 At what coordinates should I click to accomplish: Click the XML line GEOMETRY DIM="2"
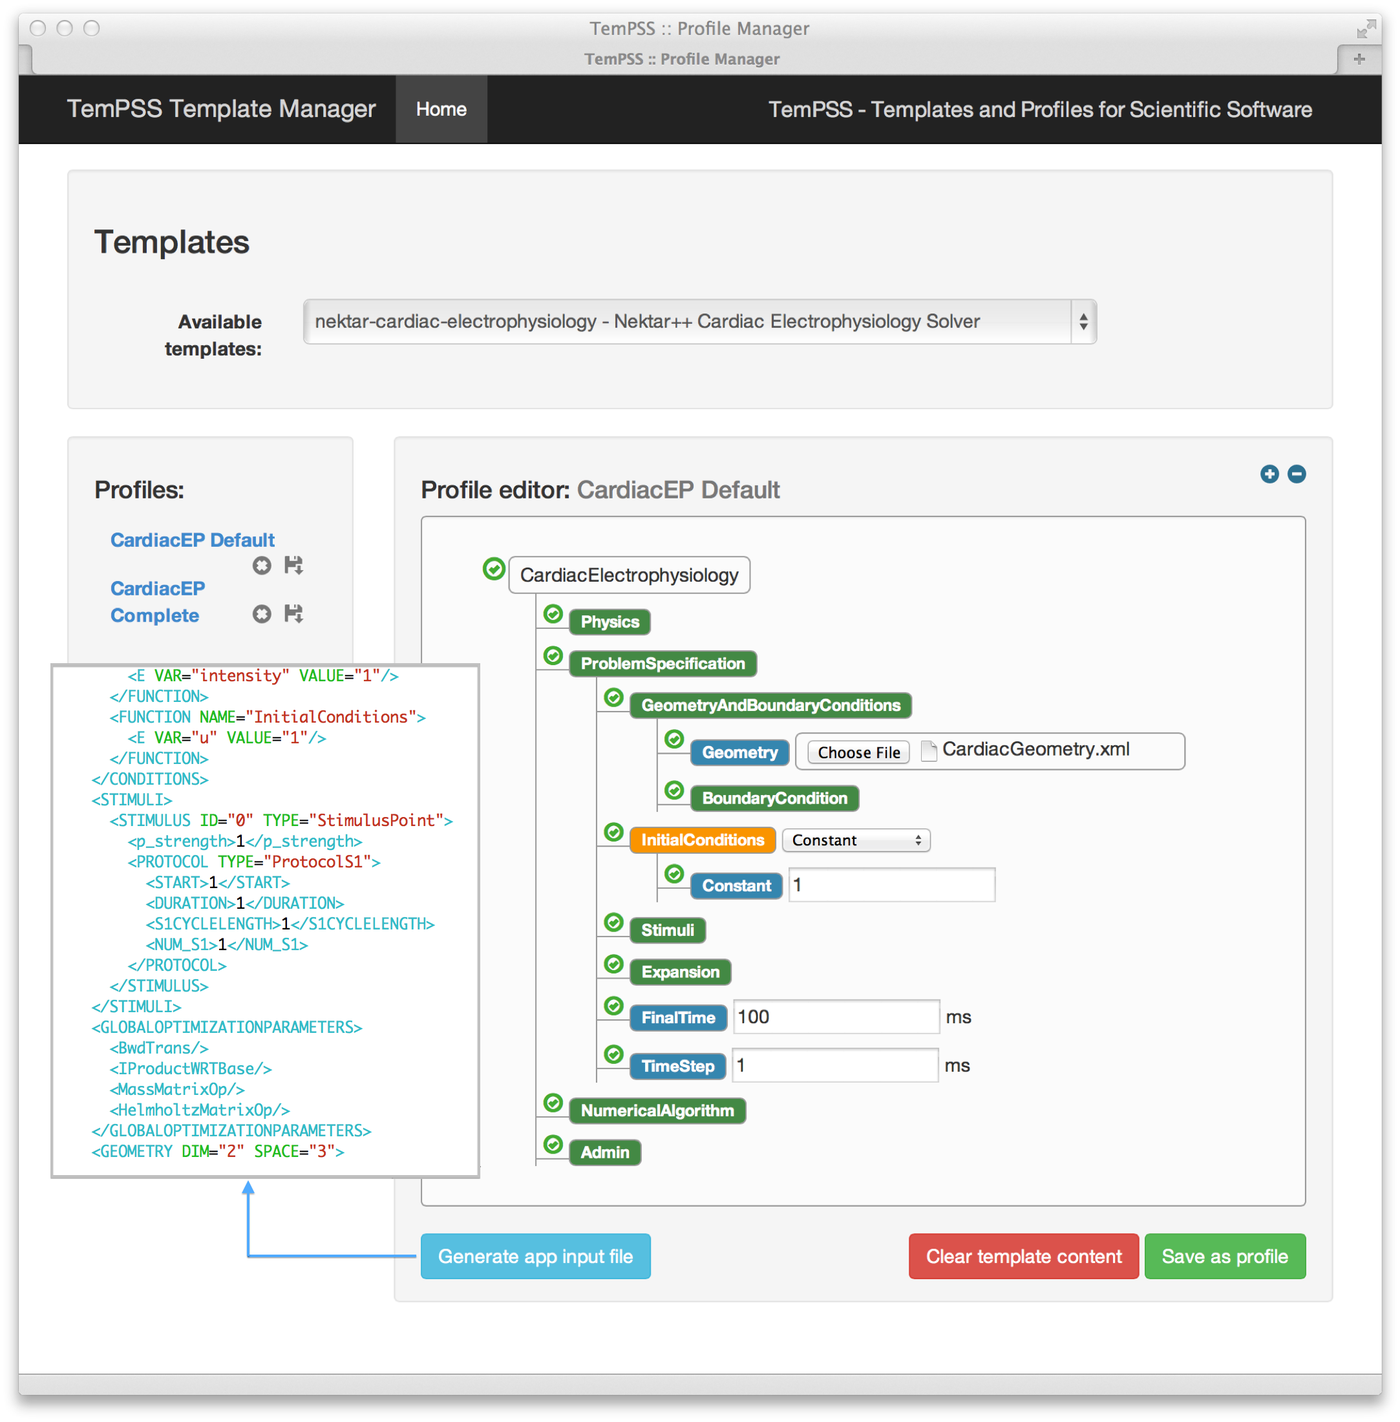coord(218,1152)
